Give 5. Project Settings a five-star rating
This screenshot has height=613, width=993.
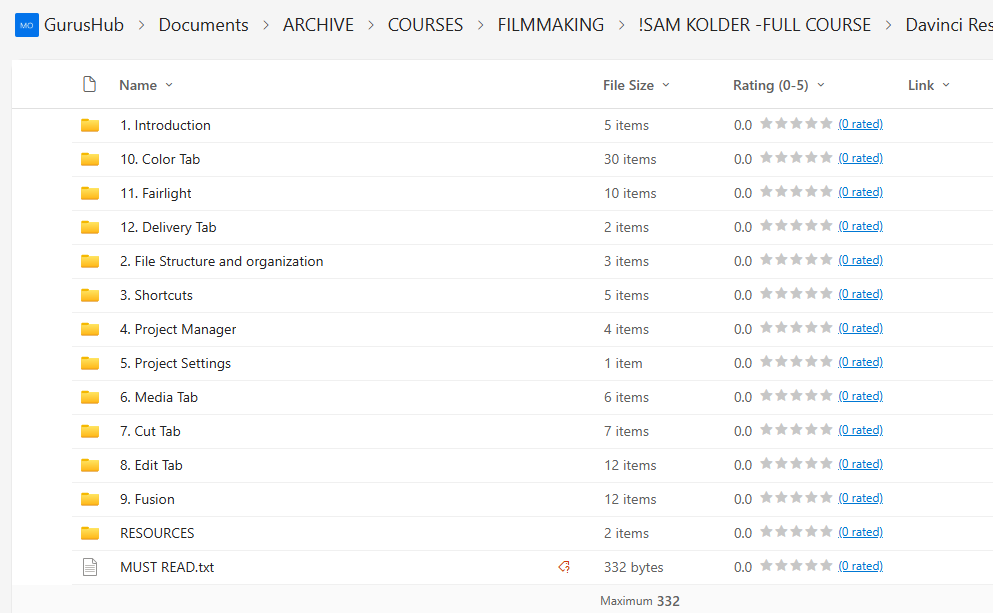tap(826, 362)
